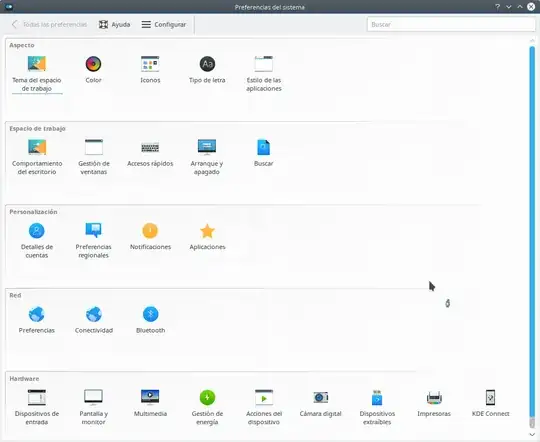Open network Preferencias under Red

tap(37, 320)
